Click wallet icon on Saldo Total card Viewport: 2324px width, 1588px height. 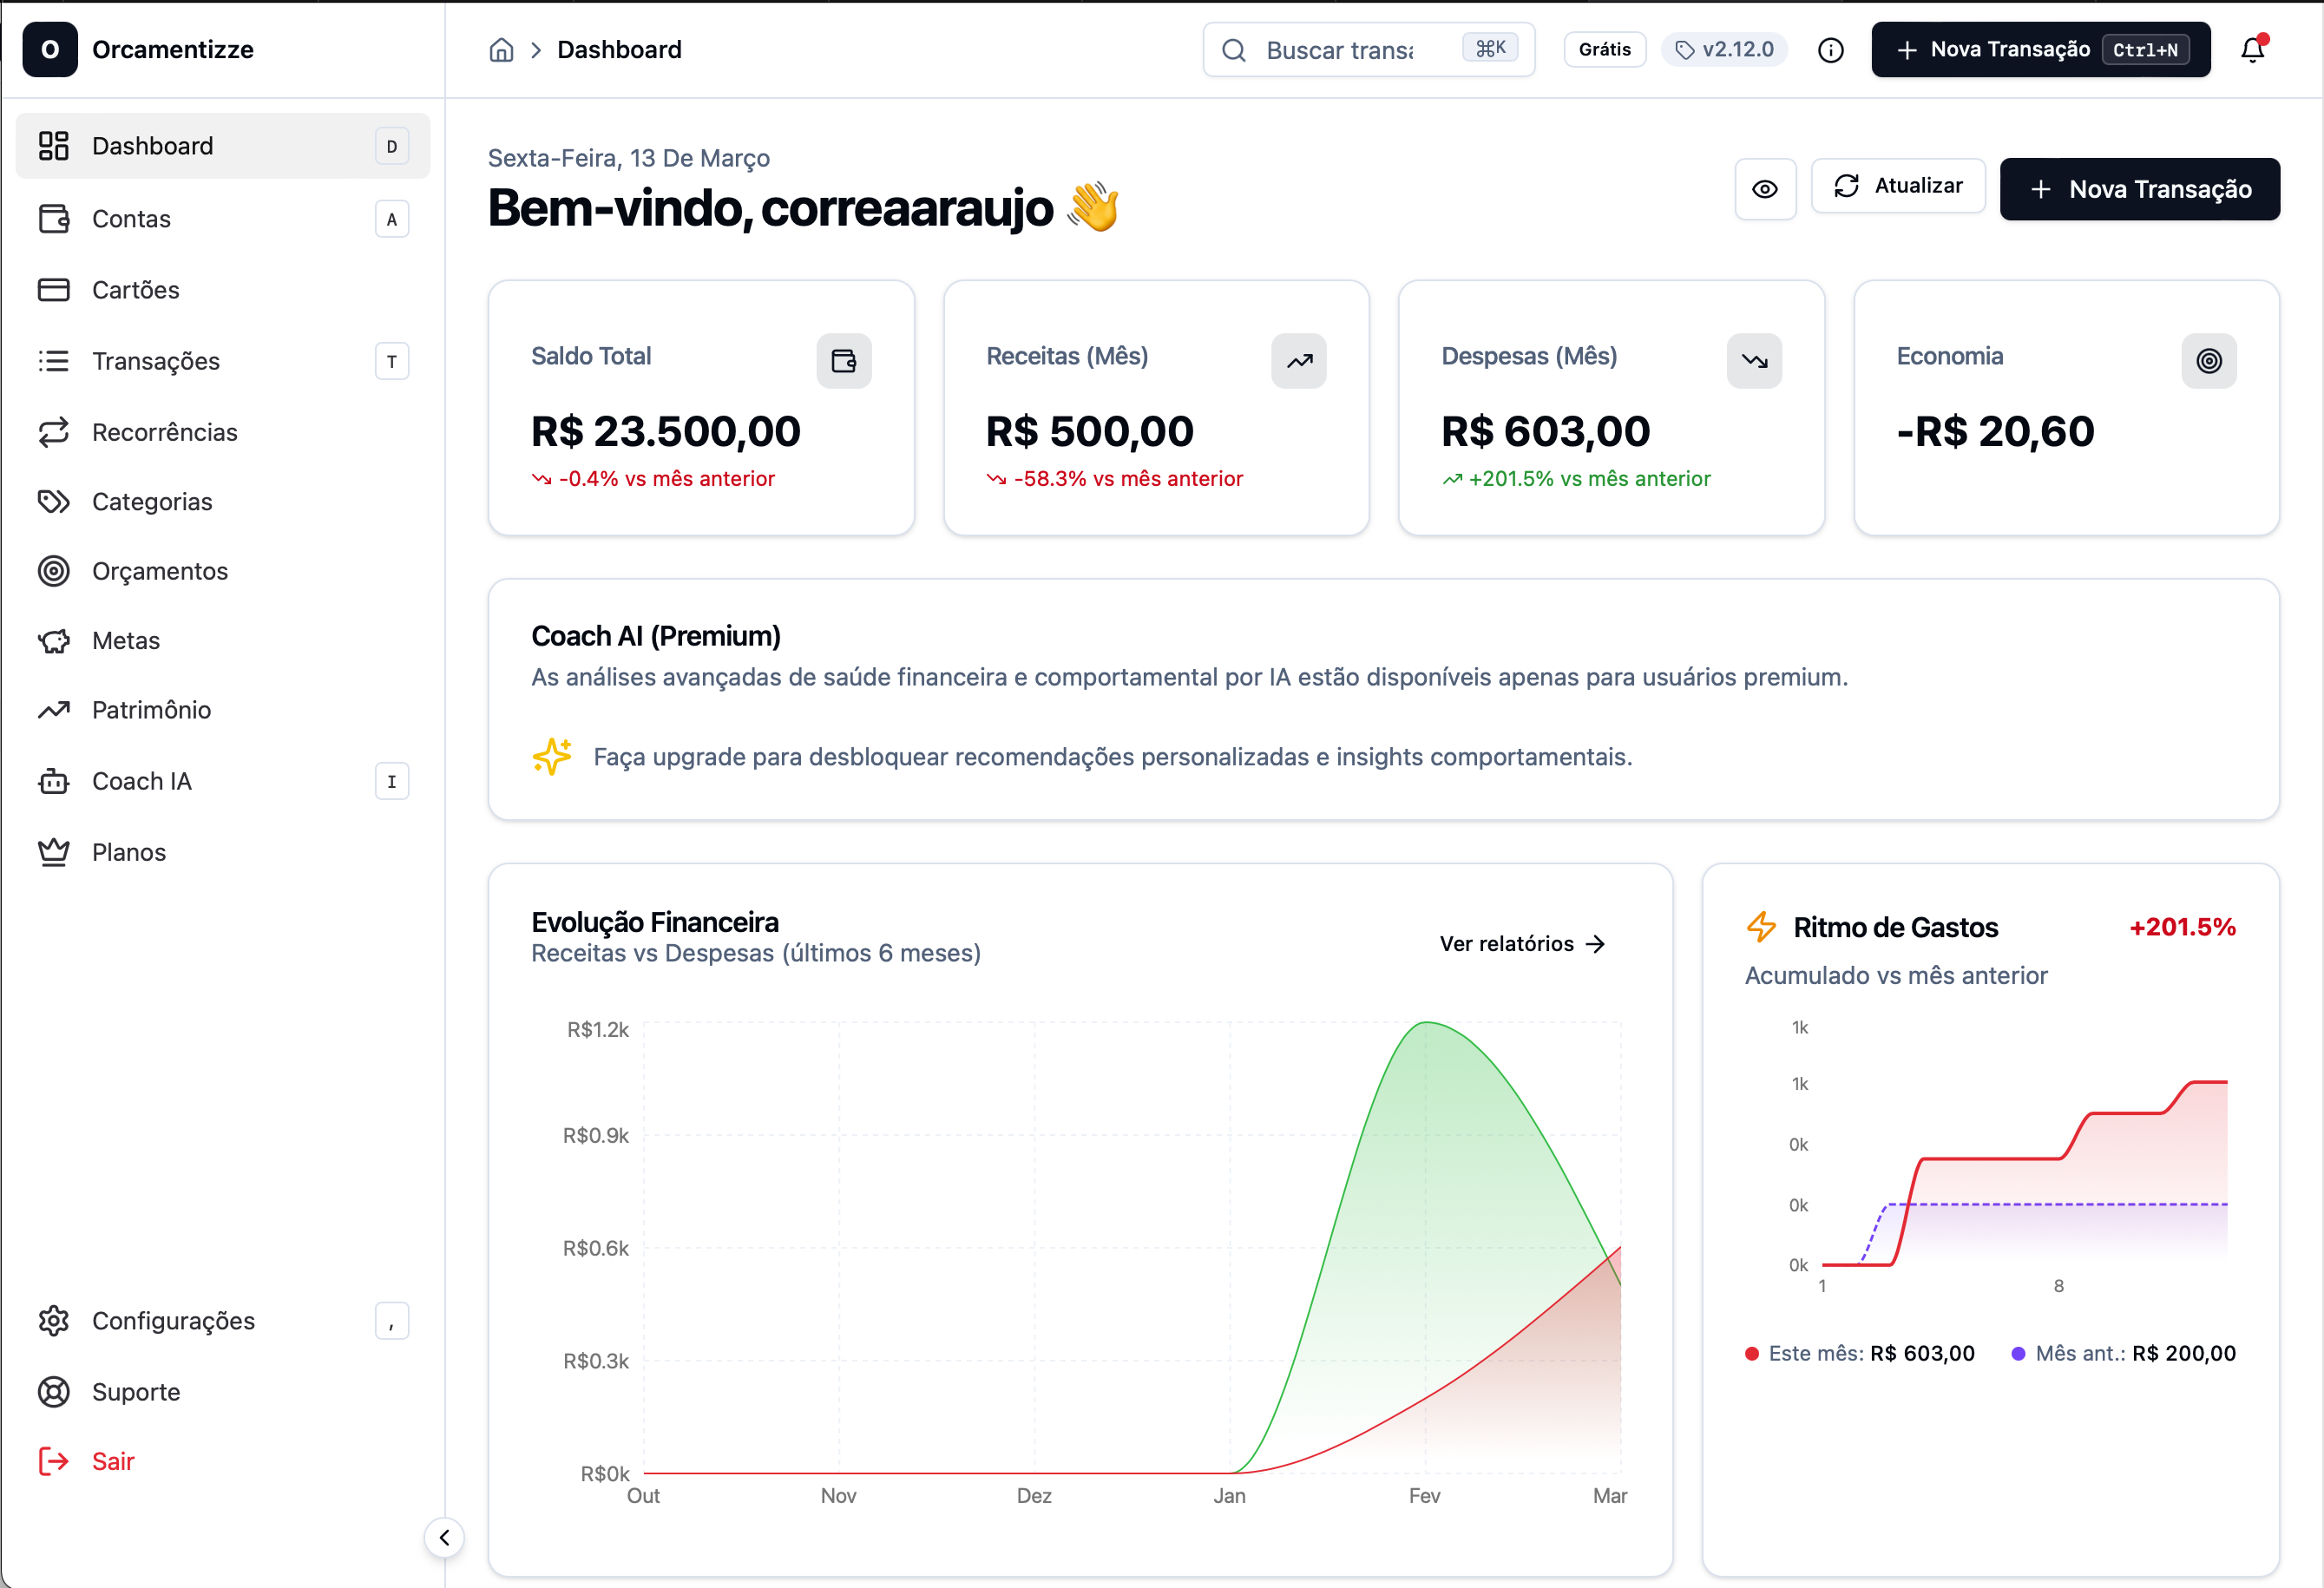coord(843,361)
